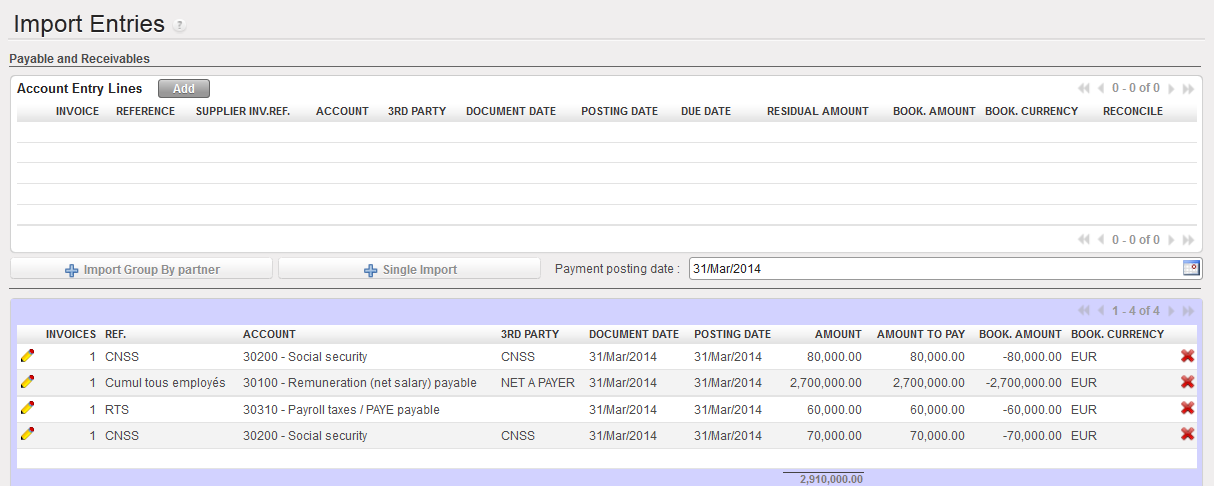
Task: Delete the 70,000.00 CNSS row
Action: coord(1187,434)
